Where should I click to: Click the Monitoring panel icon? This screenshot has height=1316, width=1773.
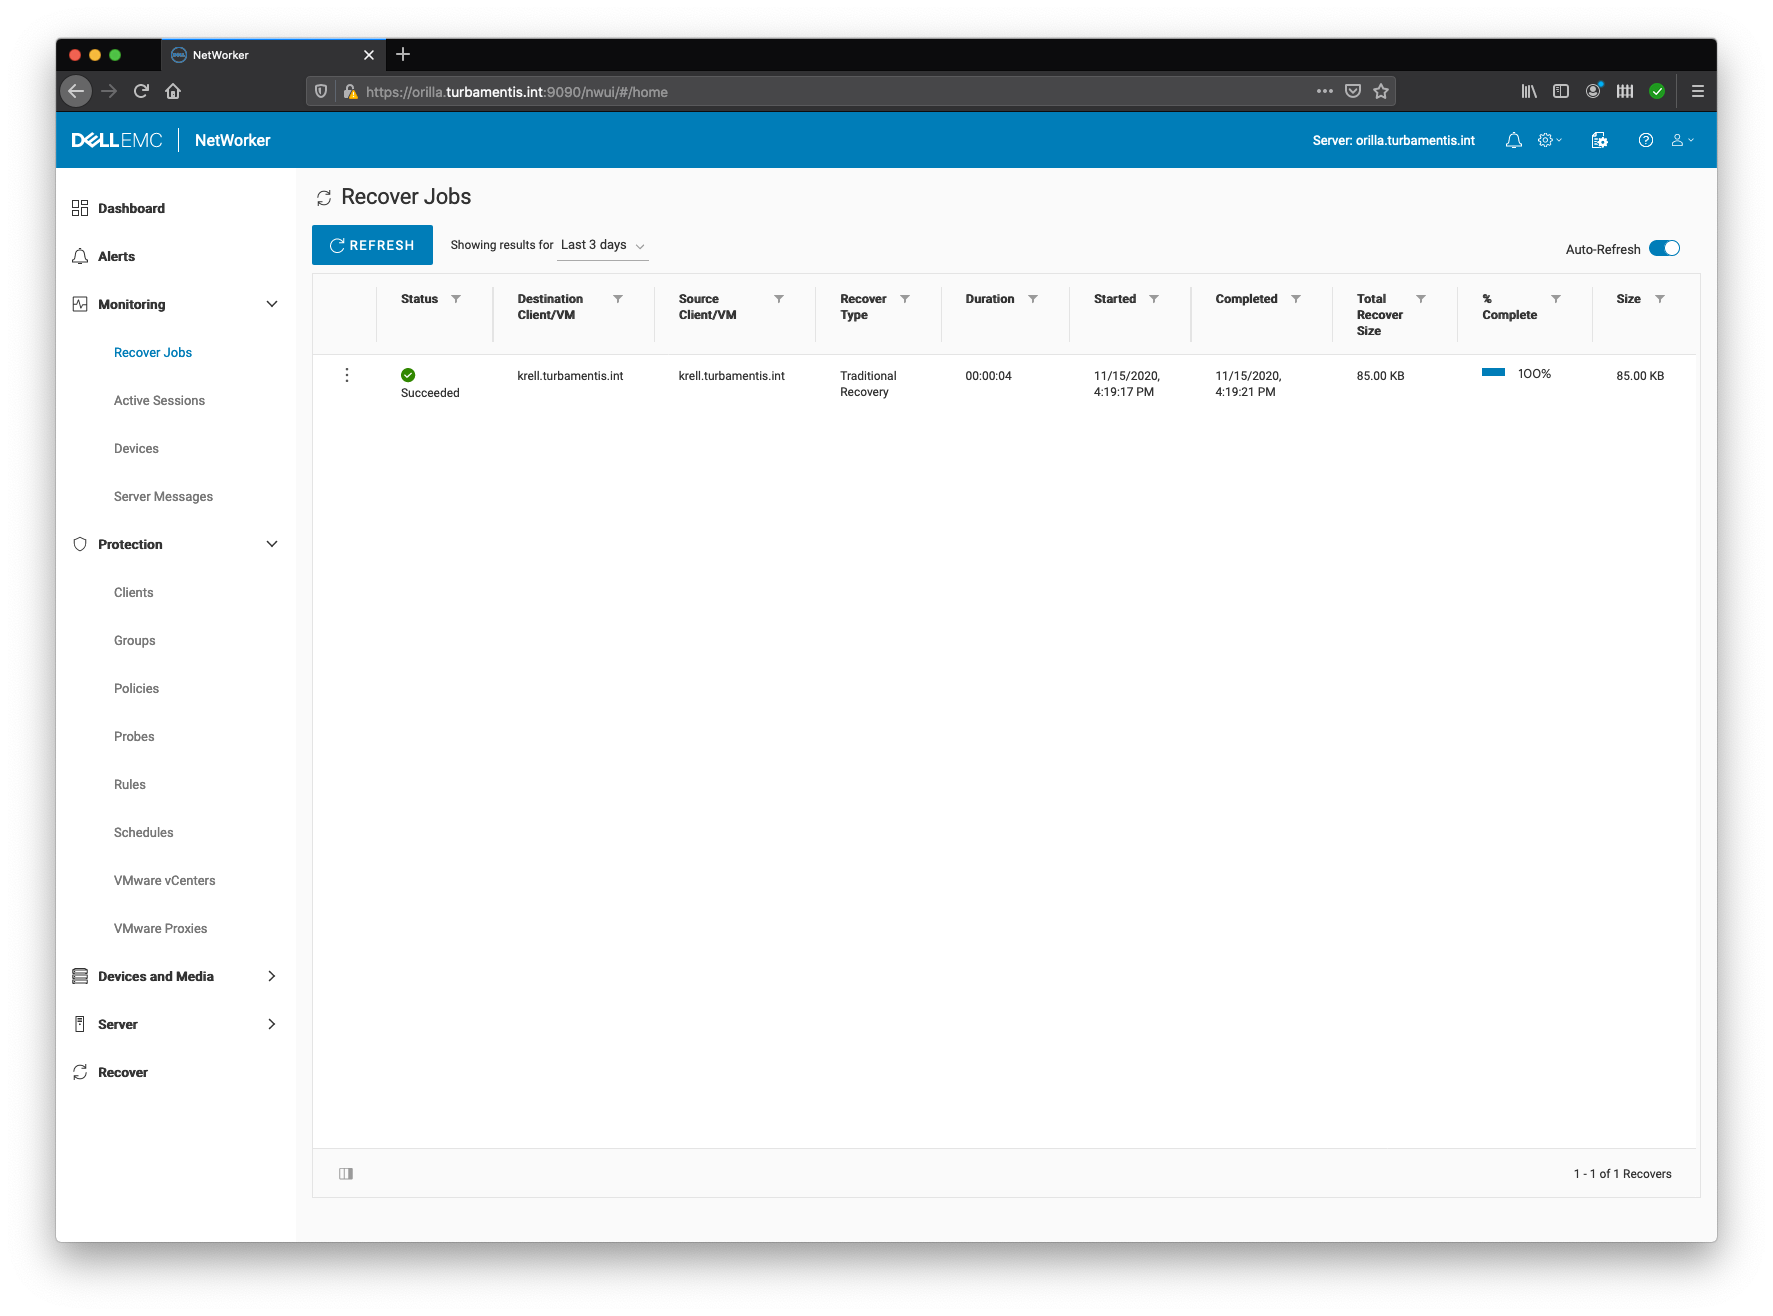click(x=80, y=304)
